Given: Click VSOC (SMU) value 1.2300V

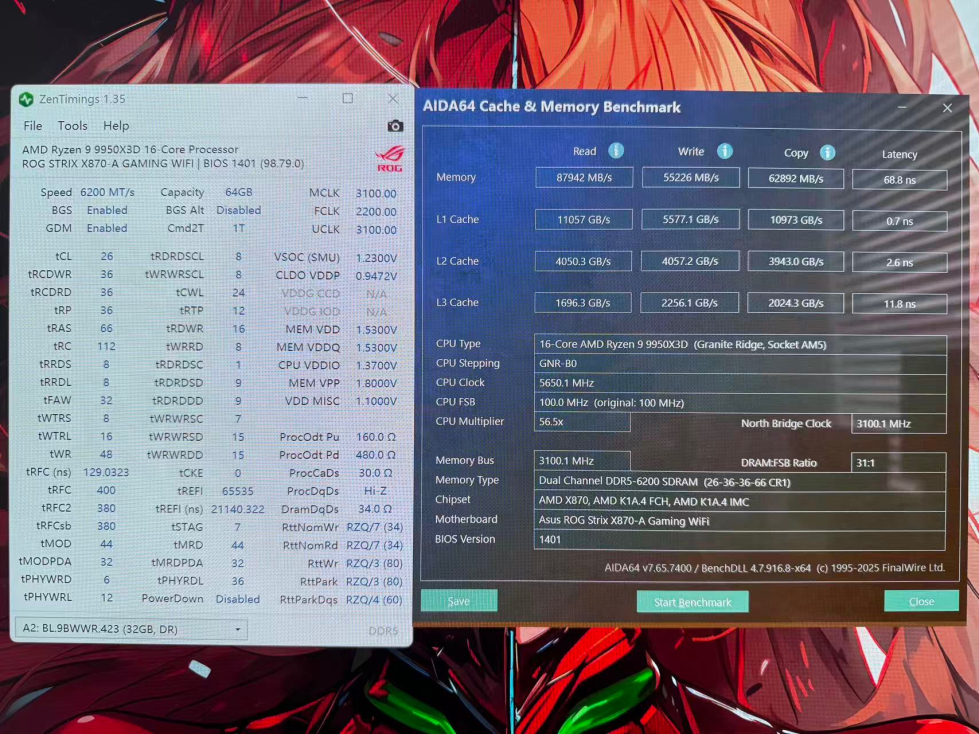Looking at the screenshot, I should pyautogui.click(x=376, y=258).
